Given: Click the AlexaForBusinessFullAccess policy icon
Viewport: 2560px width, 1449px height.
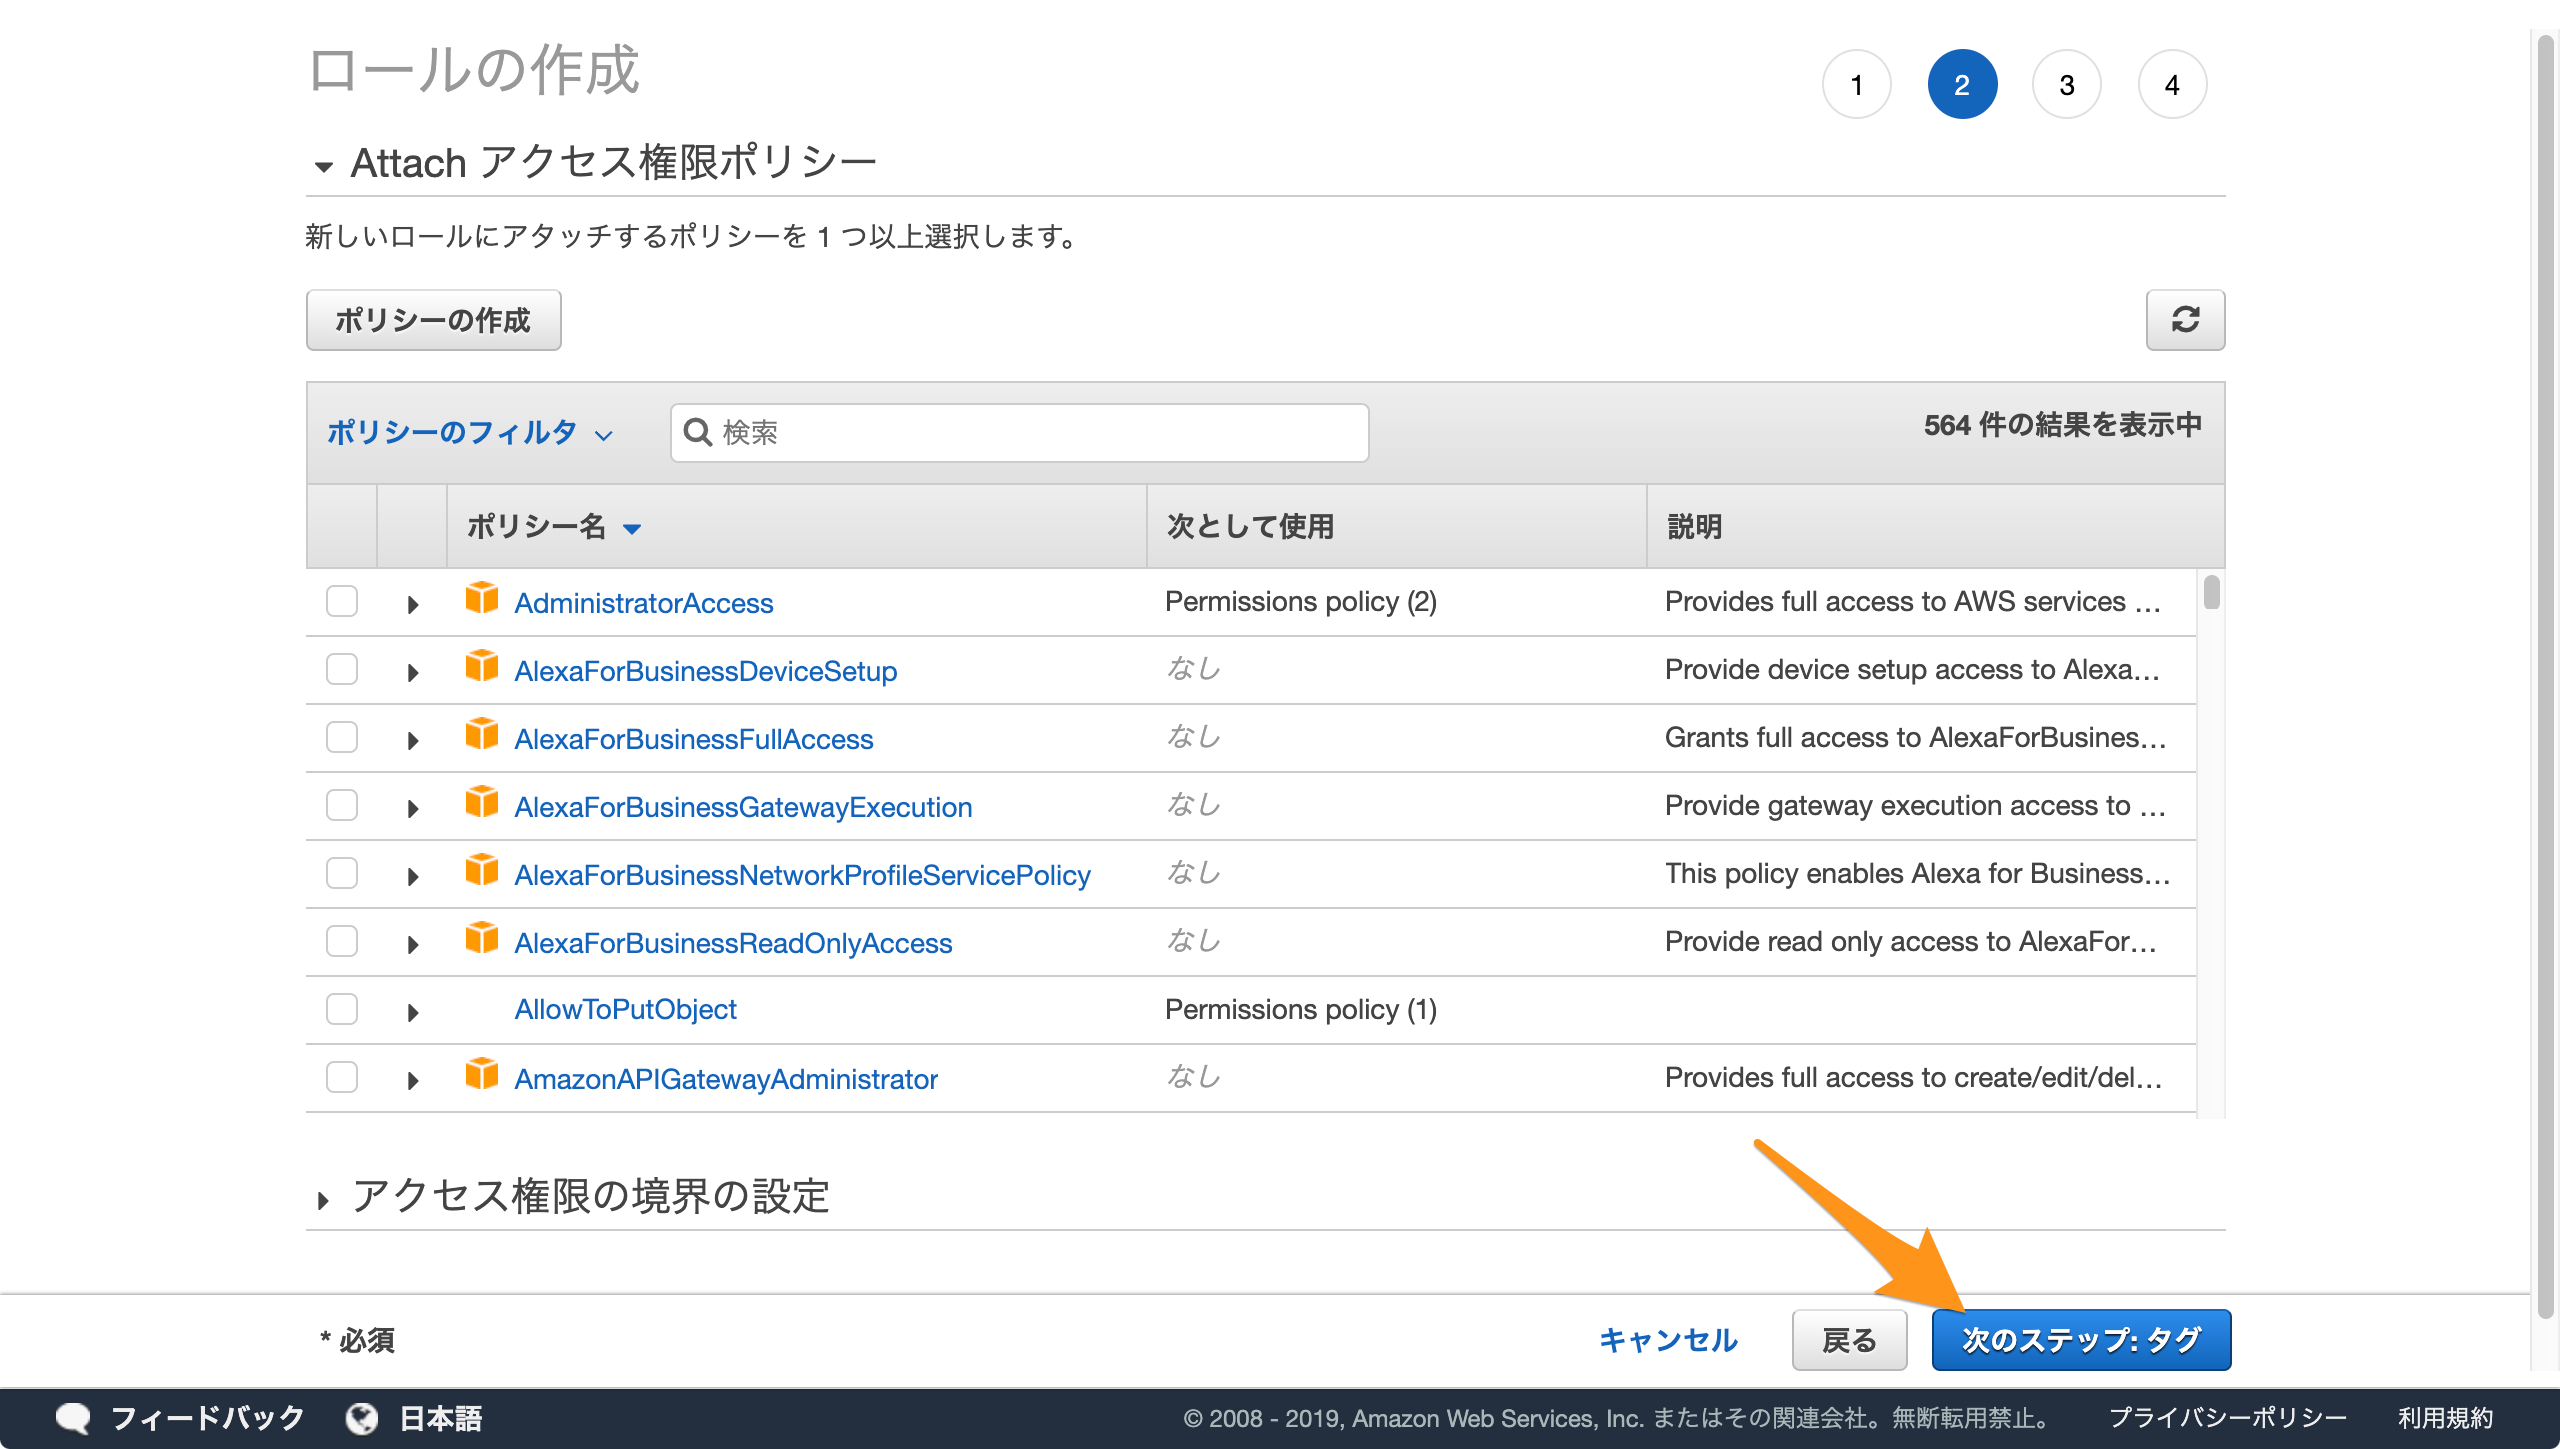Looking at the screenshot, I should tap(482, 735).
